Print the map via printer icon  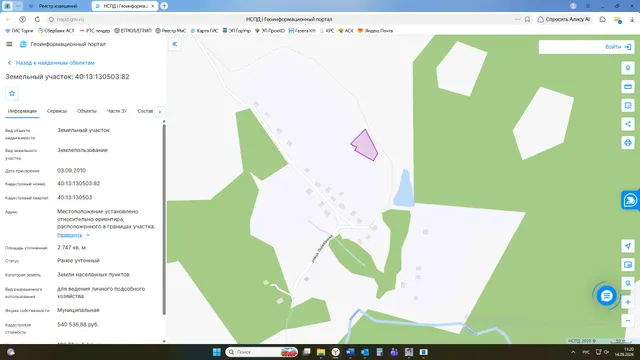(628, 143)
